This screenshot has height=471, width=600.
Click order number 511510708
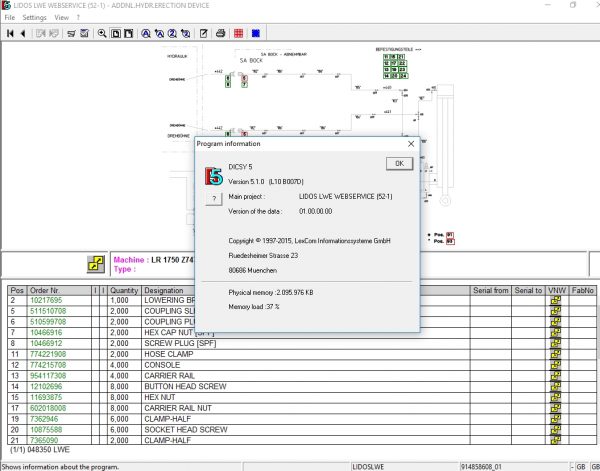coord(48,311)
